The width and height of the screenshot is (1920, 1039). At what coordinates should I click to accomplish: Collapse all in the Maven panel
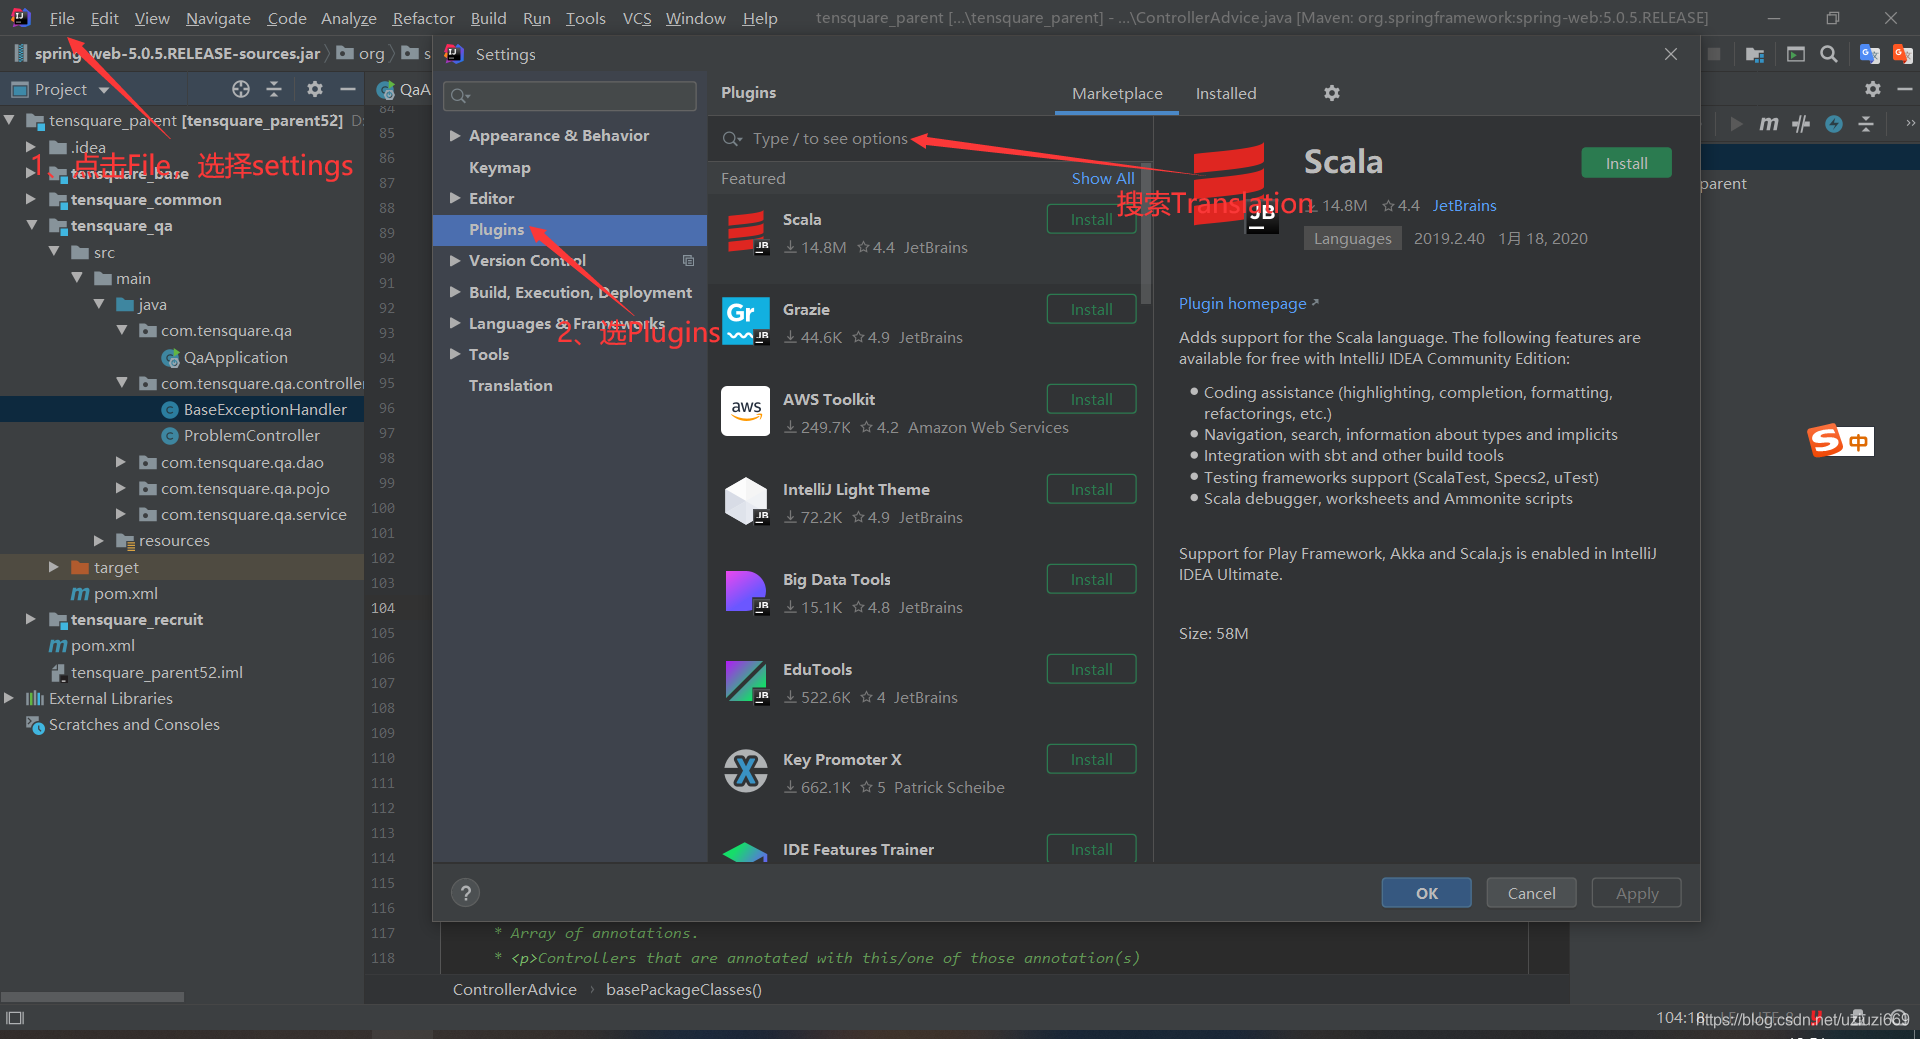click(1866, 123)
